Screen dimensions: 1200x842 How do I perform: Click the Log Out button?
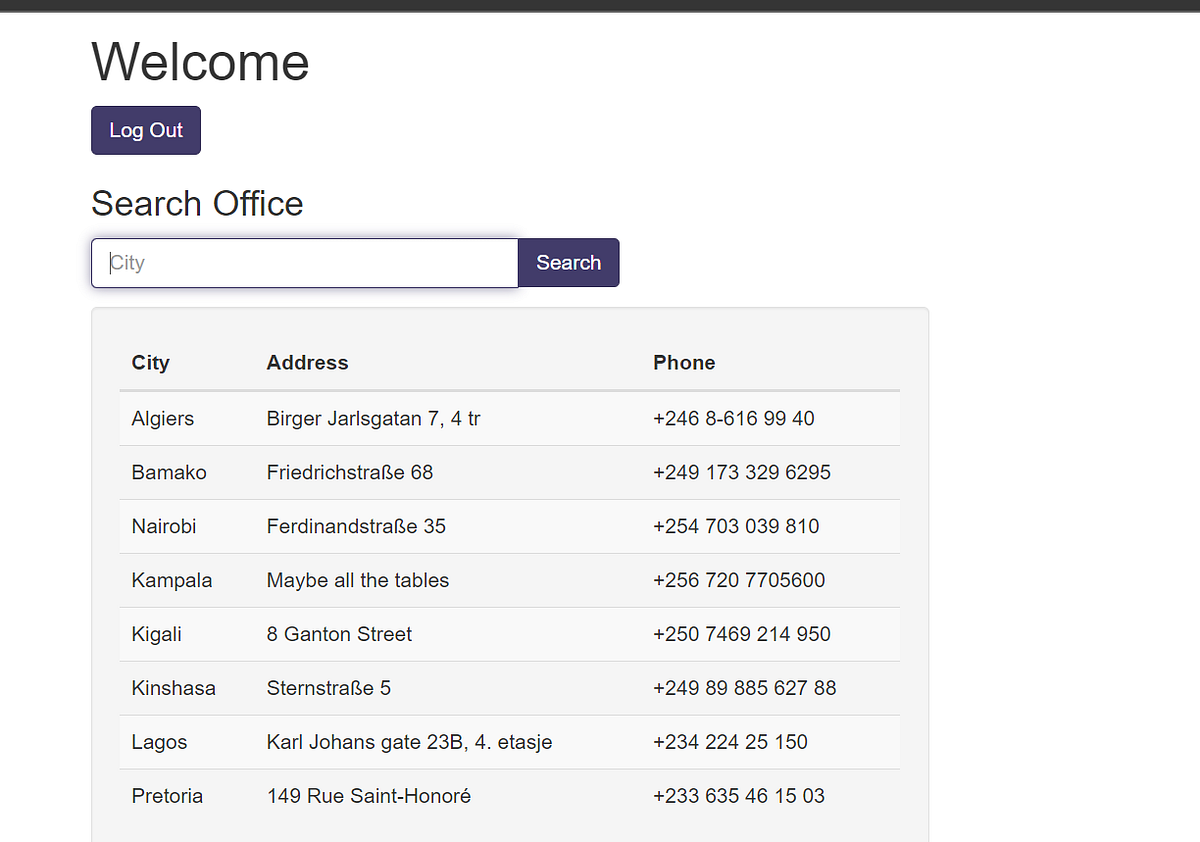tap(145, 130)
